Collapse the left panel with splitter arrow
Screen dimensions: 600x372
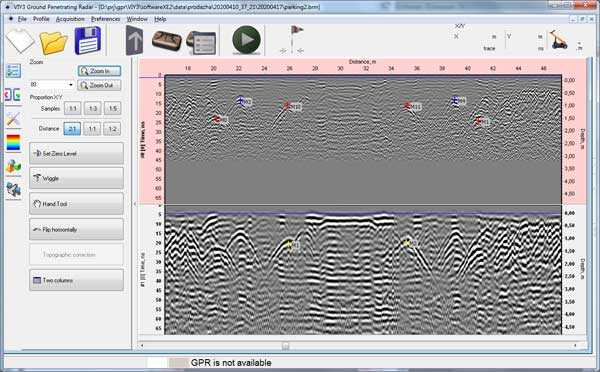pos(135,204)
